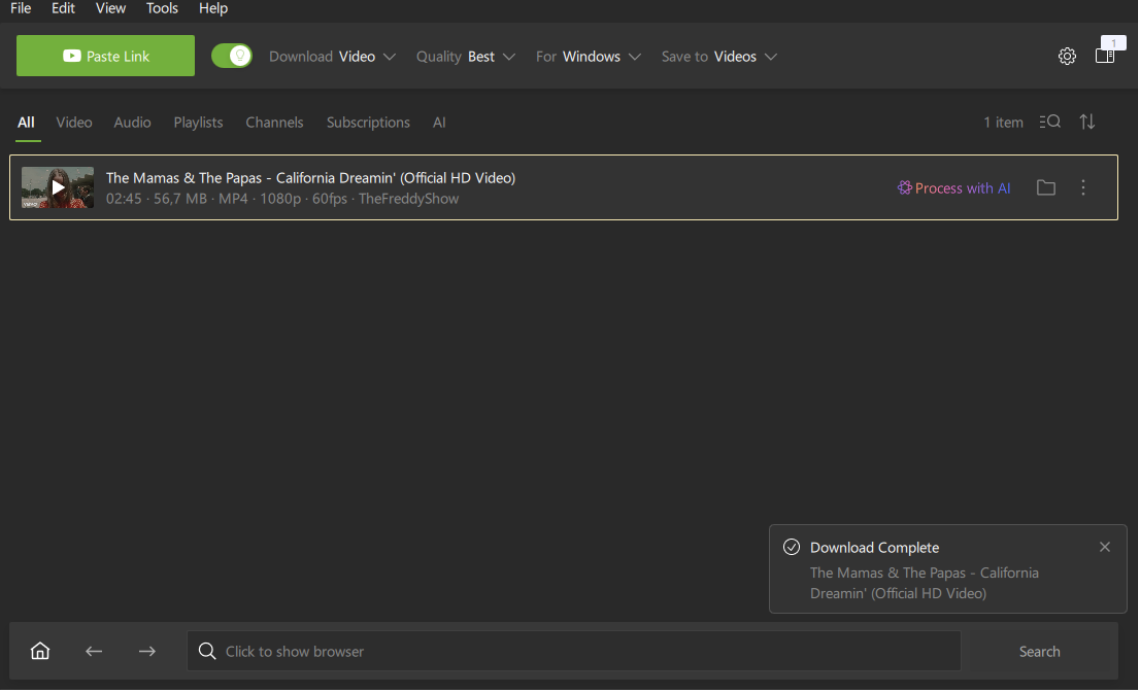Click the sort order arrows icon

tap(1086, 122)
